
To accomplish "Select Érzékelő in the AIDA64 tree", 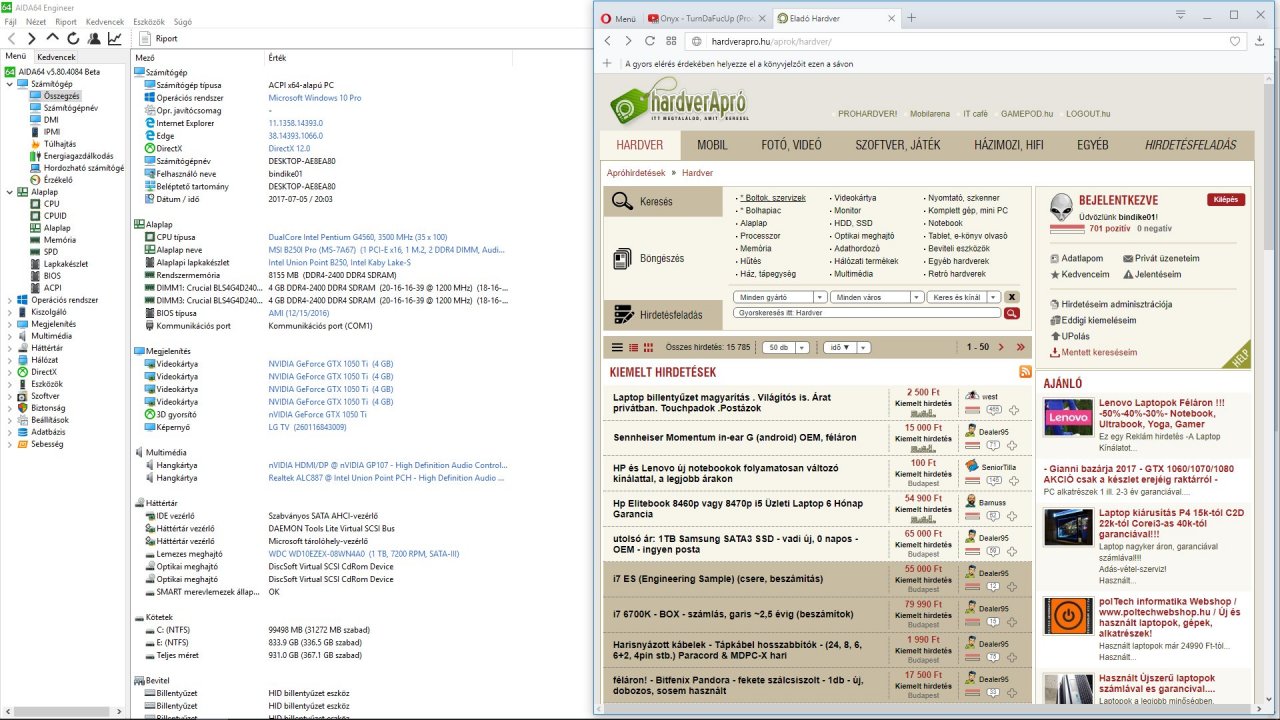I will pos(57,180).
